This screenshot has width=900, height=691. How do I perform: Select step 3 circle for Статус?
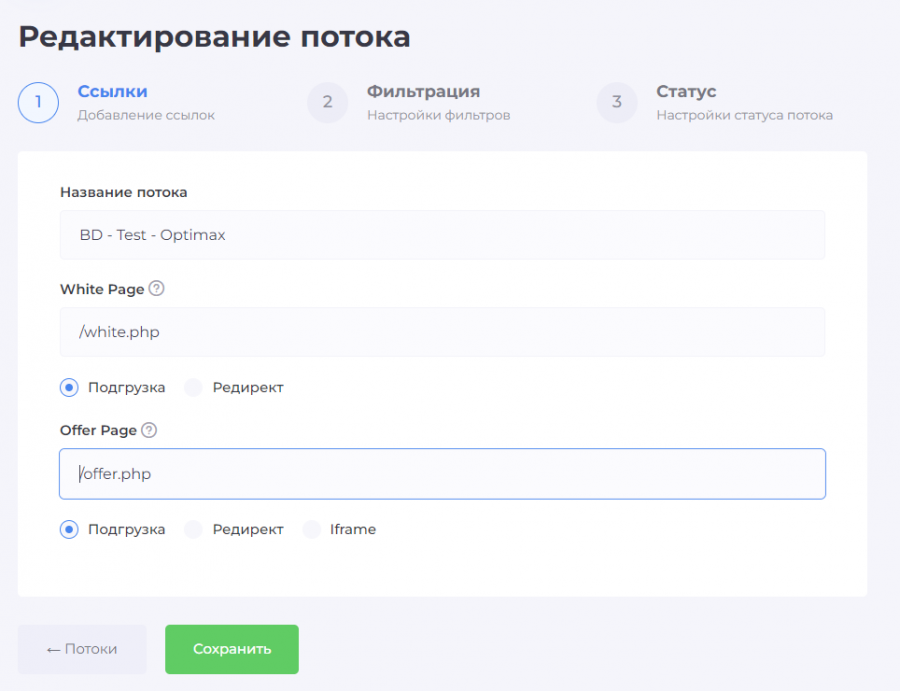617,102
